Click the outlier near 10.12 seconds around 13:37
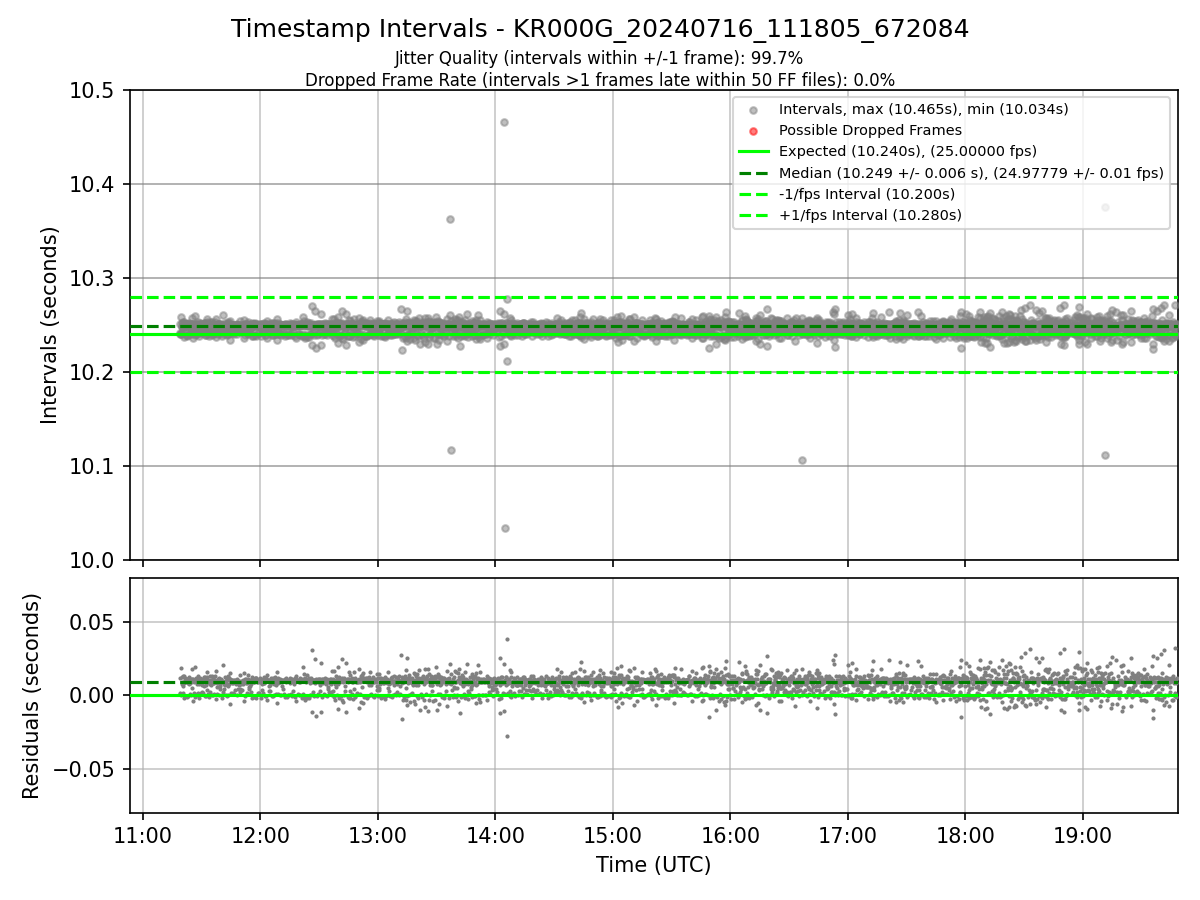The width and height of the screenshot is (1200, 900). [451, 450]
